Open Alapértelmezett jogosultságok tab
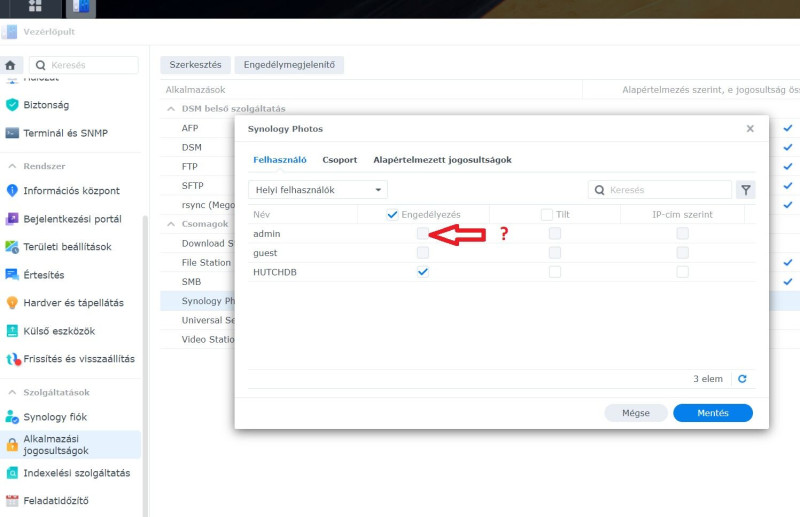This screenshot has height=517, width=800. click(442, 160)
